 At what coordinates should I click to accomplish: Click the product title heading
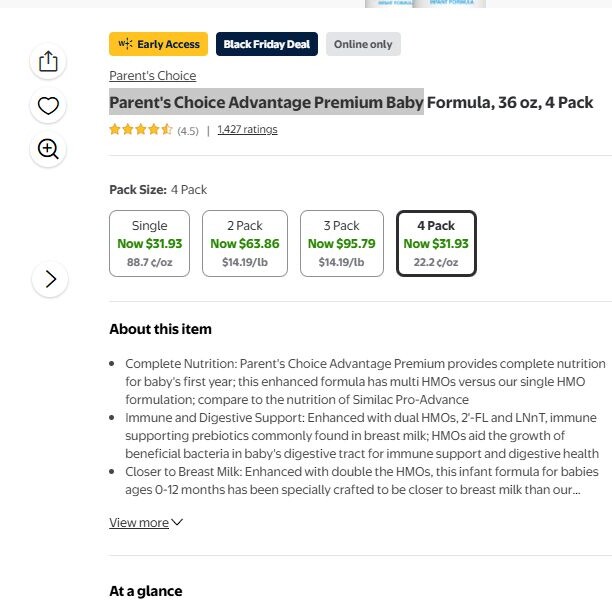pyautogui.click(x=350, y=102)
